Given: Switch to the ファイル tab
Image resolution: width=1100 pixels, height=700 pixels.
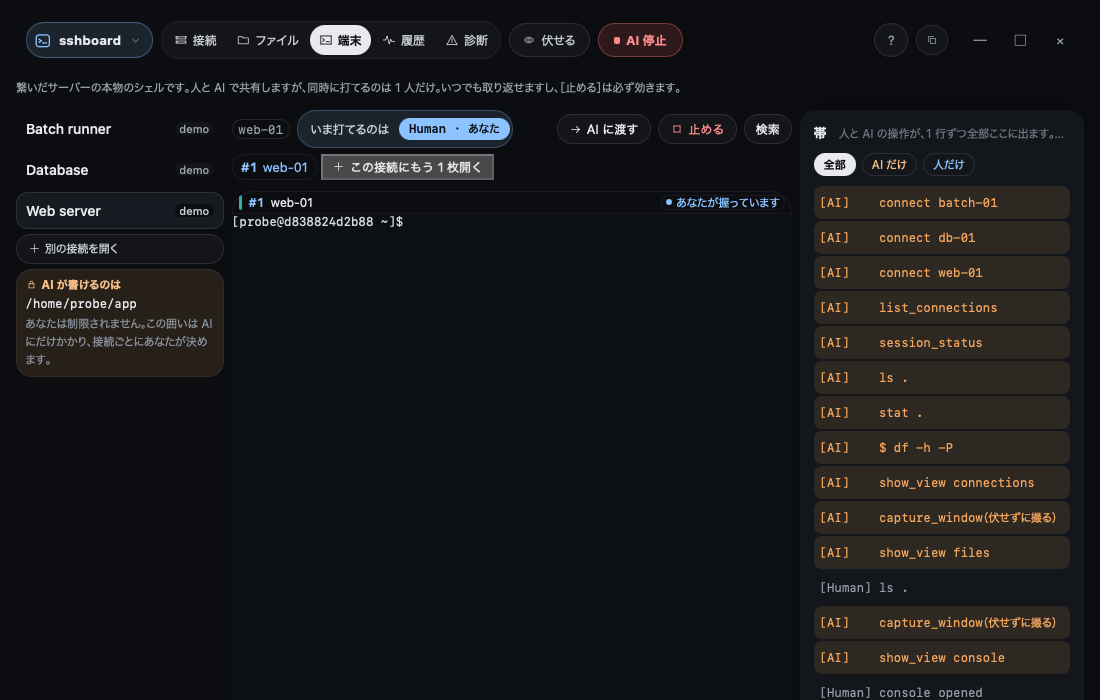Looking at the screenshot, I should 268,40.
